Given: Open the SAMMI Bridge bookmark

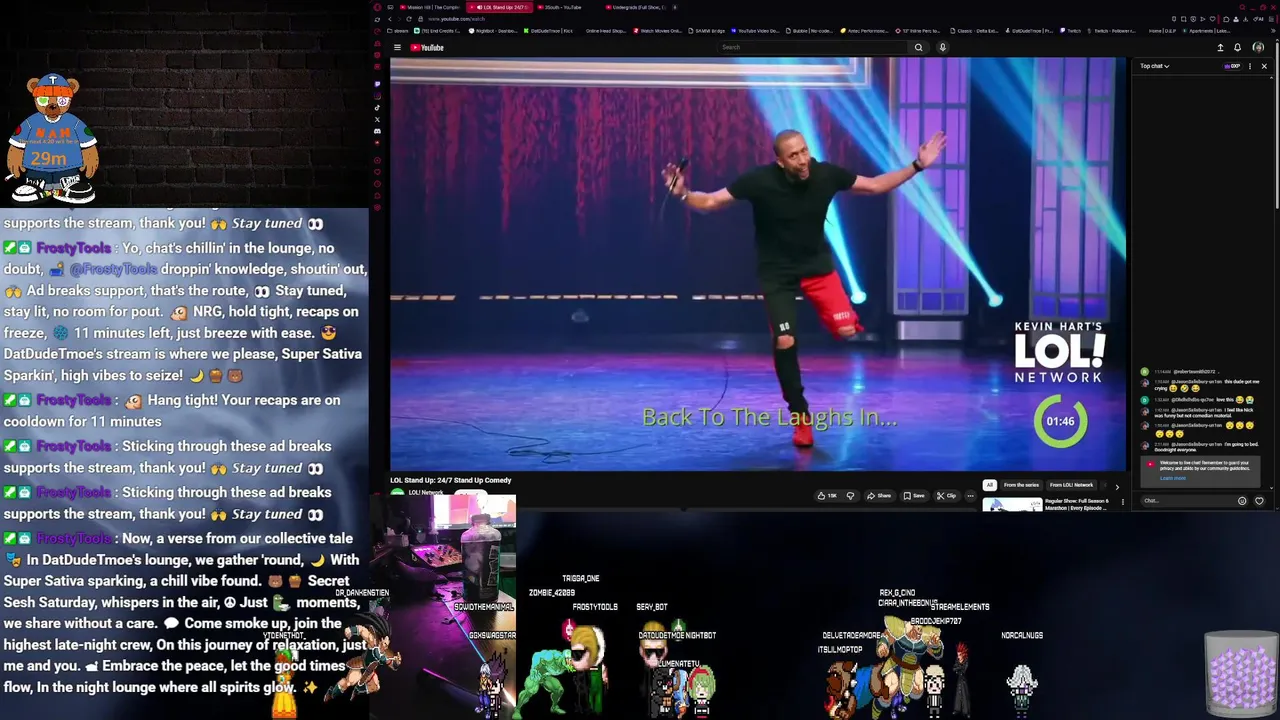Looking at the screenshot, I should (x=707, y=31).
